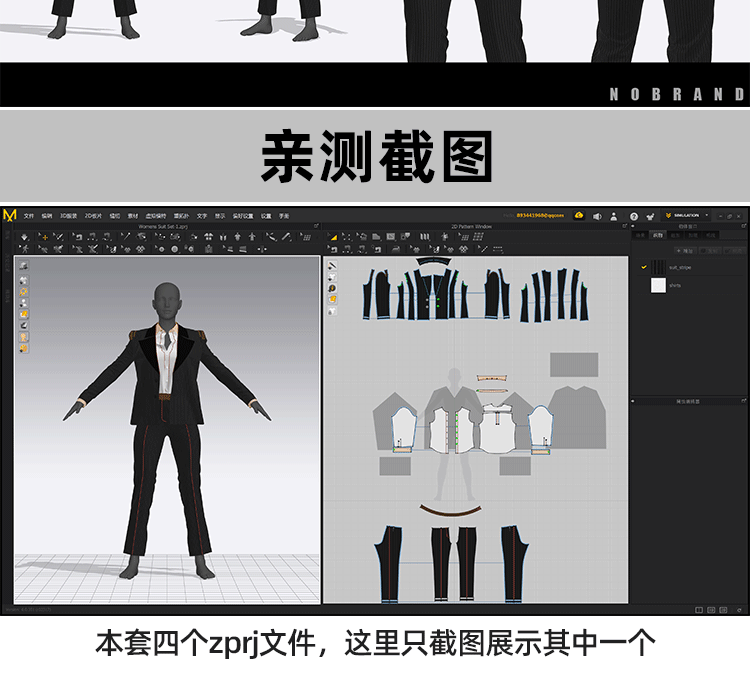Toggle the white avatar icon in 3D viewport sidebar
The image size is (750, 676).
pyautogui.click(x=23, y=303)
